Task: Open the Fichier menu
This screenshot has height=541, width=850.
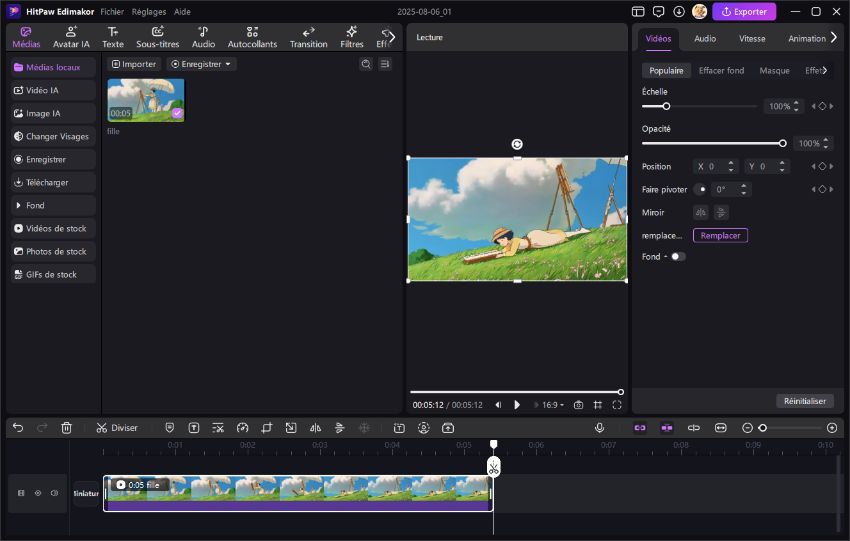Action: pyautogui.click(x=112, y=11)
